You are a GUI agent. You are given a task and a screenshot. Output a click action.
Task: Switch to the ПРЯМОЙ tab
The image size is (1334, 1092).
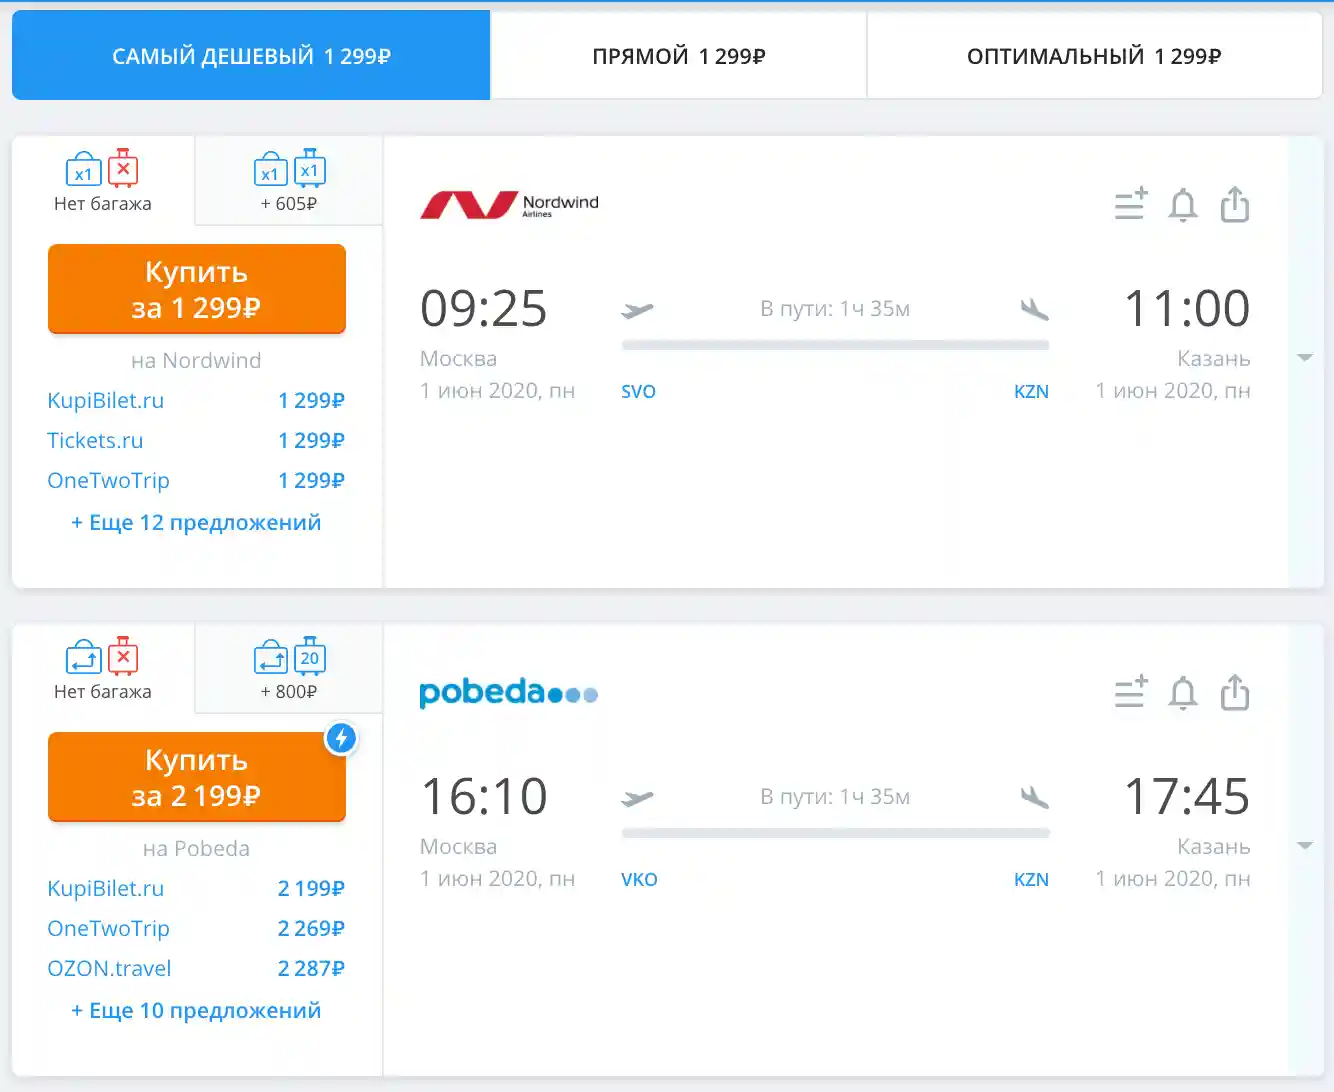[x=678, y=56]
